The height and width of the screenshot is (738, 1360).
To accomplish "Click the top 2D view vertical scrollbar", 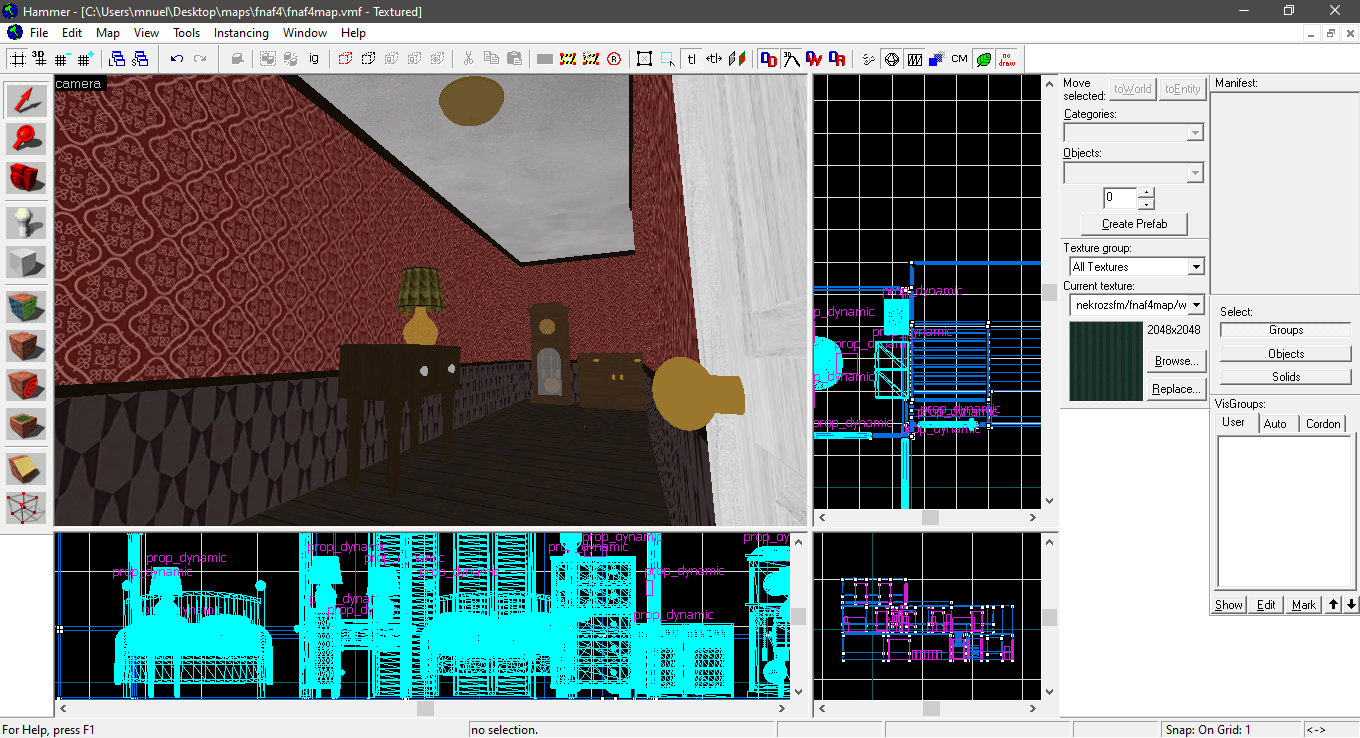I will [x=1048, y=292].
